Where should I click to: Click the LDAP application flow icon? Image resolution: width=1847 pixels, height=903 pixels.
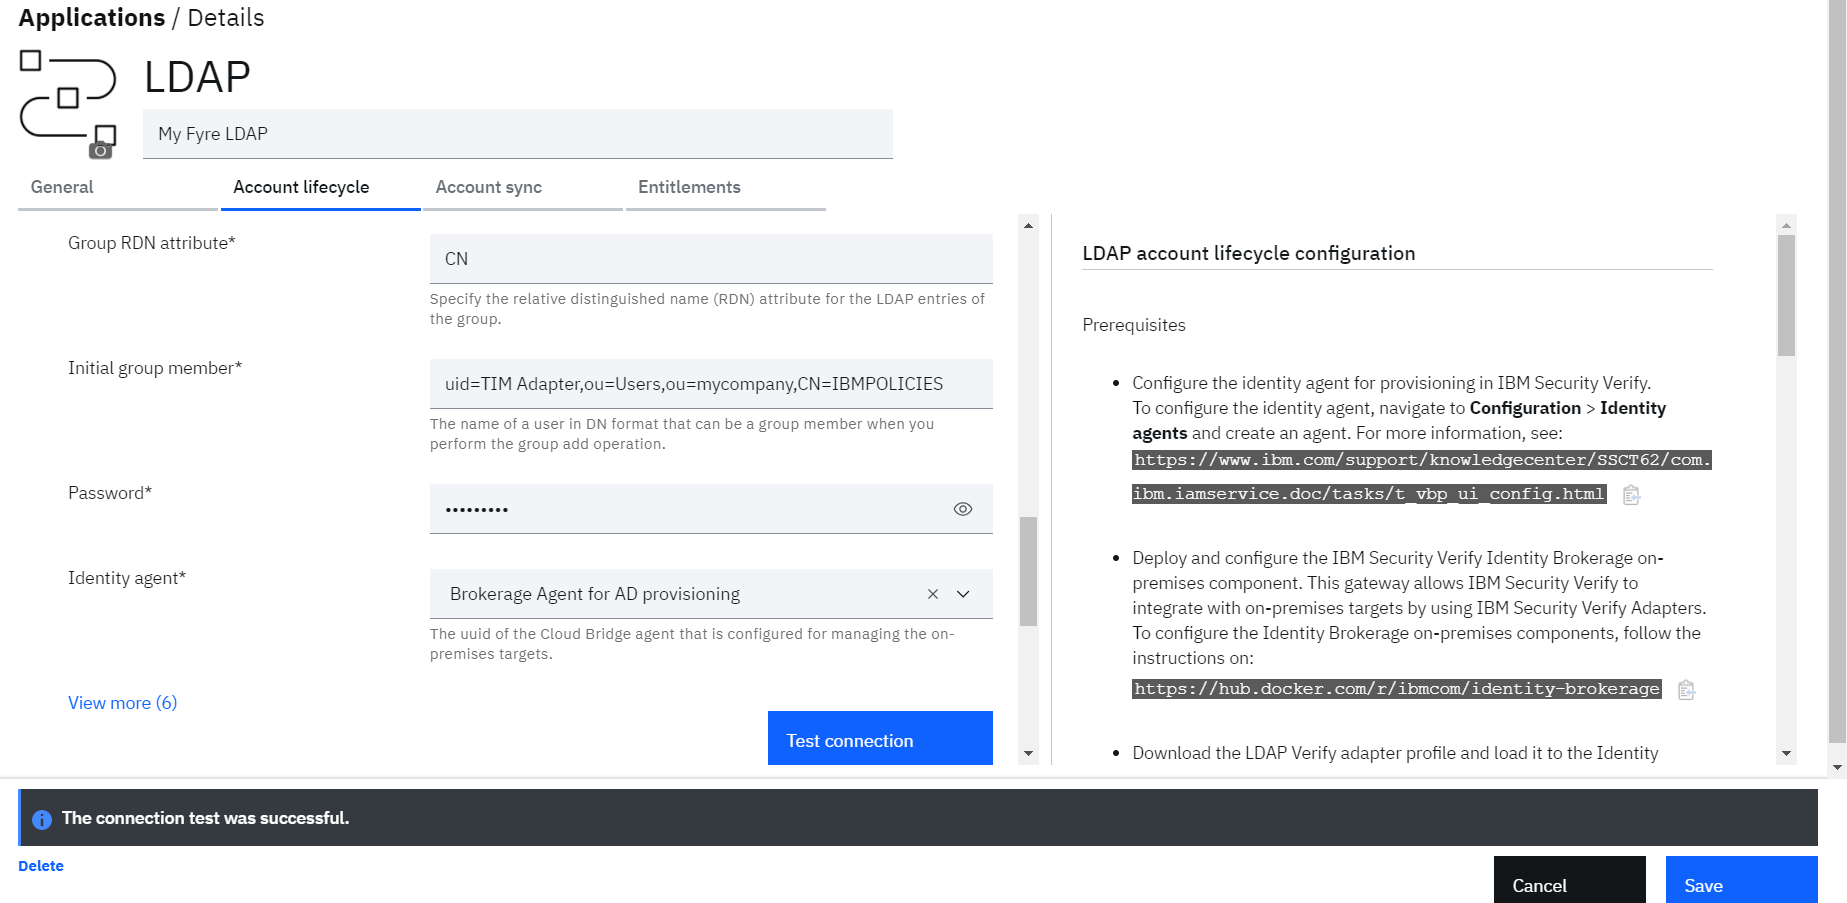click(x=68, y=98)
